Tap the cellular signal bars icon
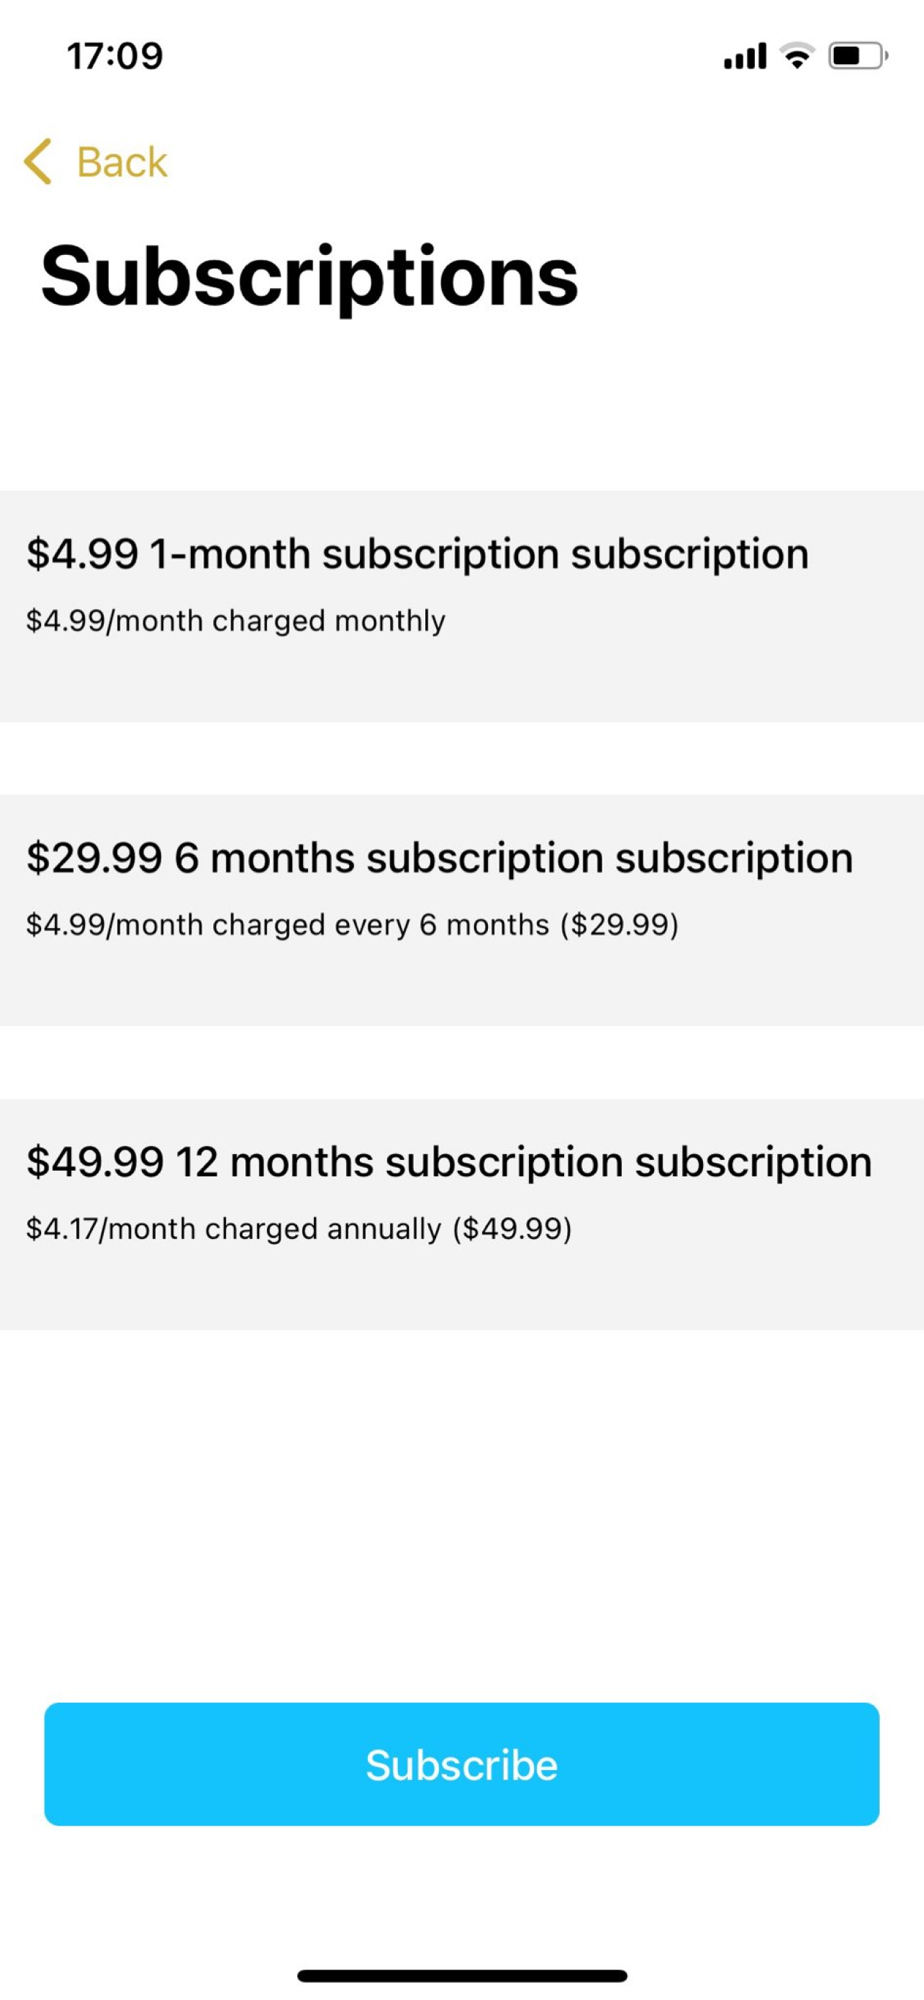This screenshot has width=924, height=2000. point(745,56)
